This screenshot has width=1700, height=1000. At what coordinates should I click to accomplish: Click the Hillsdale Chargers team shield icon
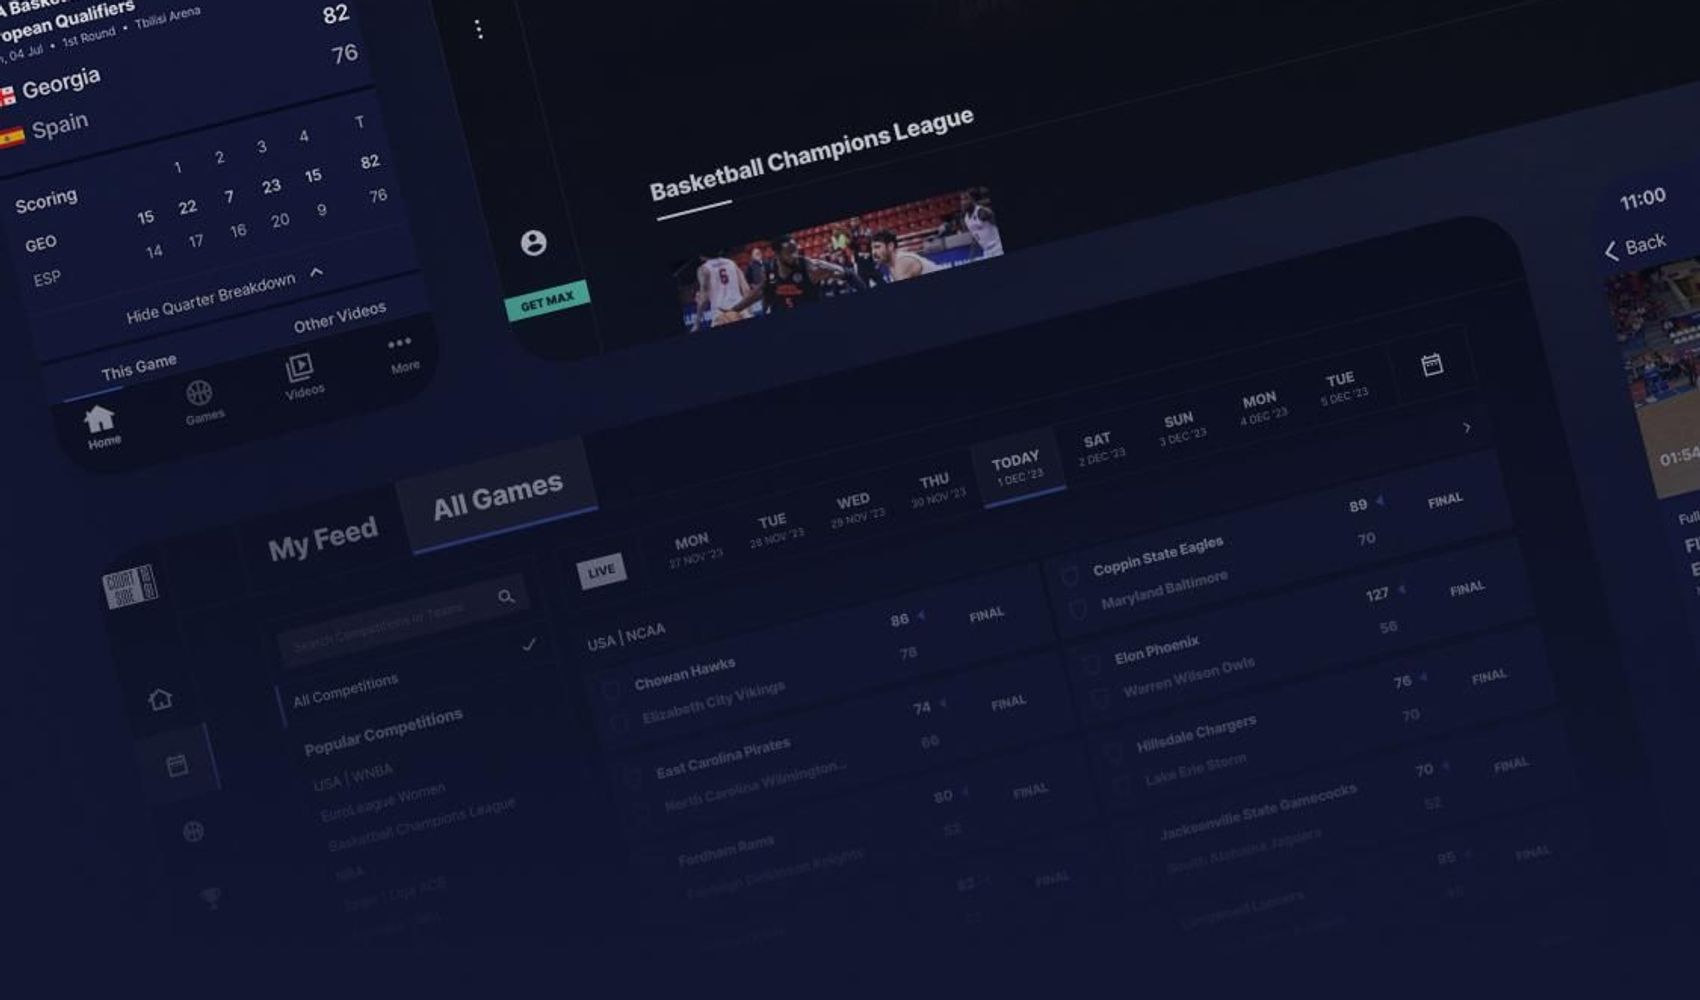[1113, 753]
